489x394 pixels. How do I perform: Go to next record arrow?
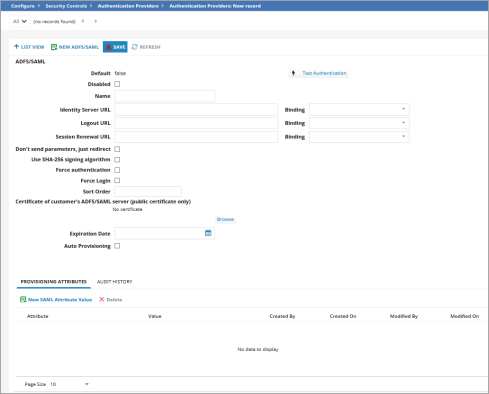[x=96, y=21]
